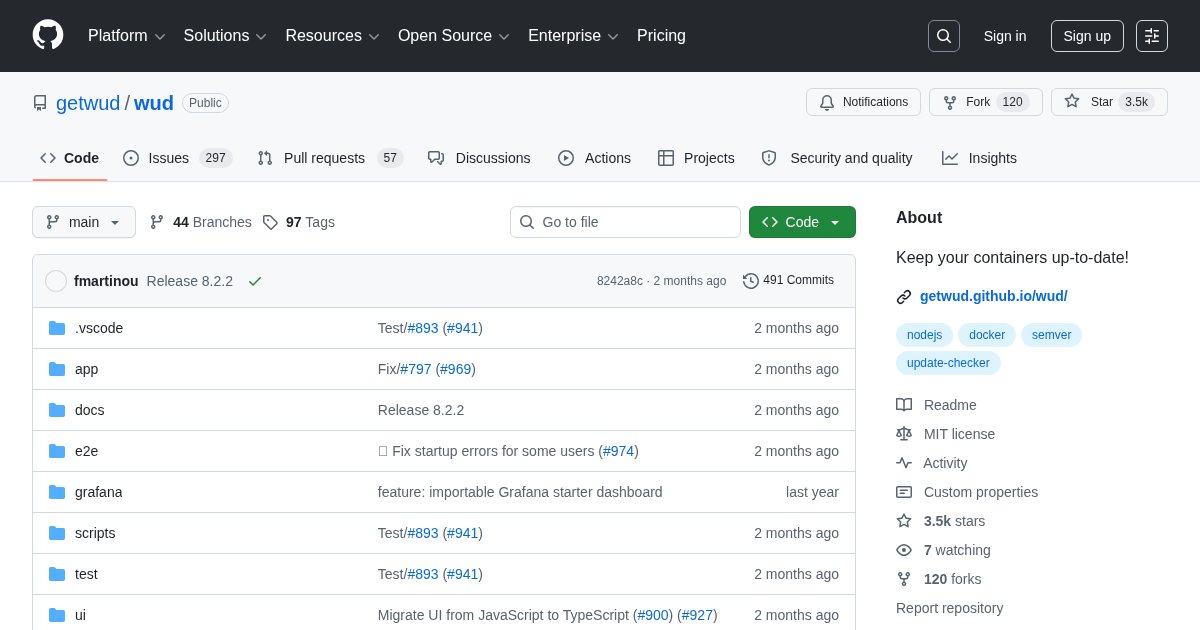This screenshot has height=630, width=1200.
Task: Open the Pull requests tab
Action: (330, 158)
